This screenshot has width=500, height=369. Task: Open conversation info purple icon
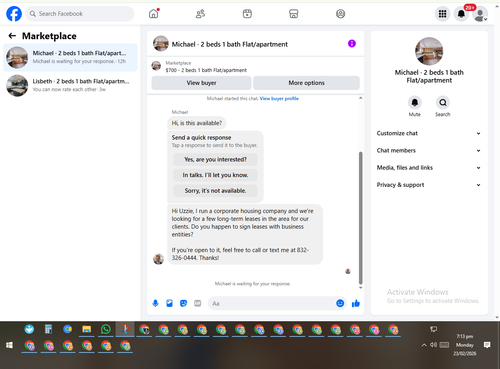[352, 44]
